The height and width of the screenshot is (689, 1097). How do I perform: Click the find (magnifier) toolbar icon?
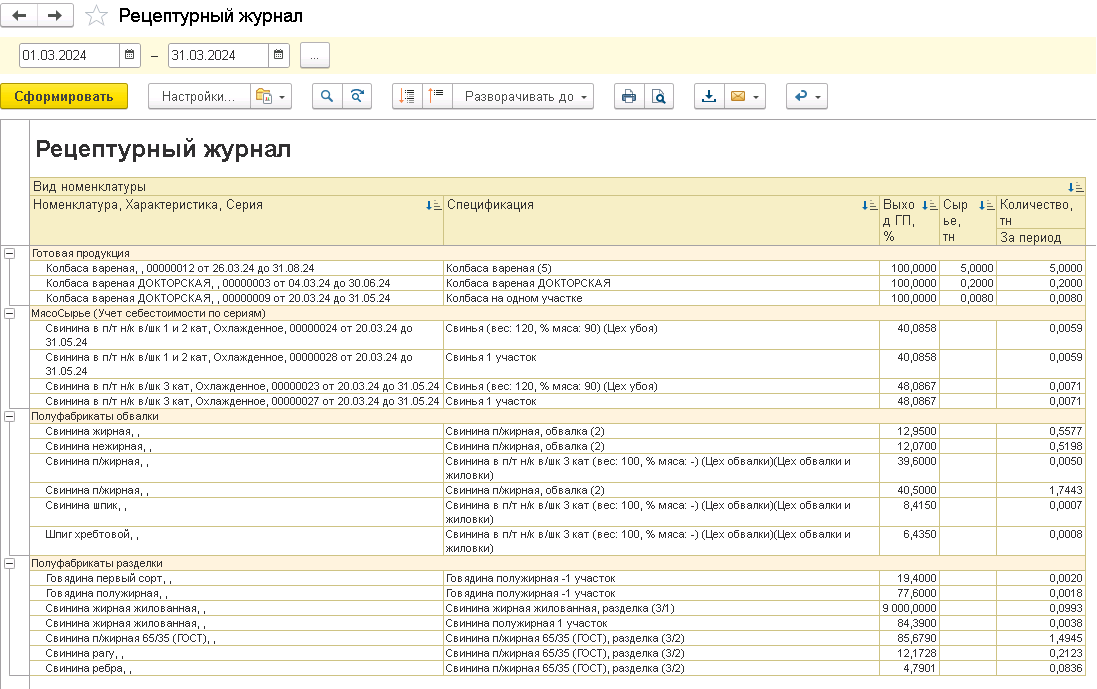click(x=327, y=96)
